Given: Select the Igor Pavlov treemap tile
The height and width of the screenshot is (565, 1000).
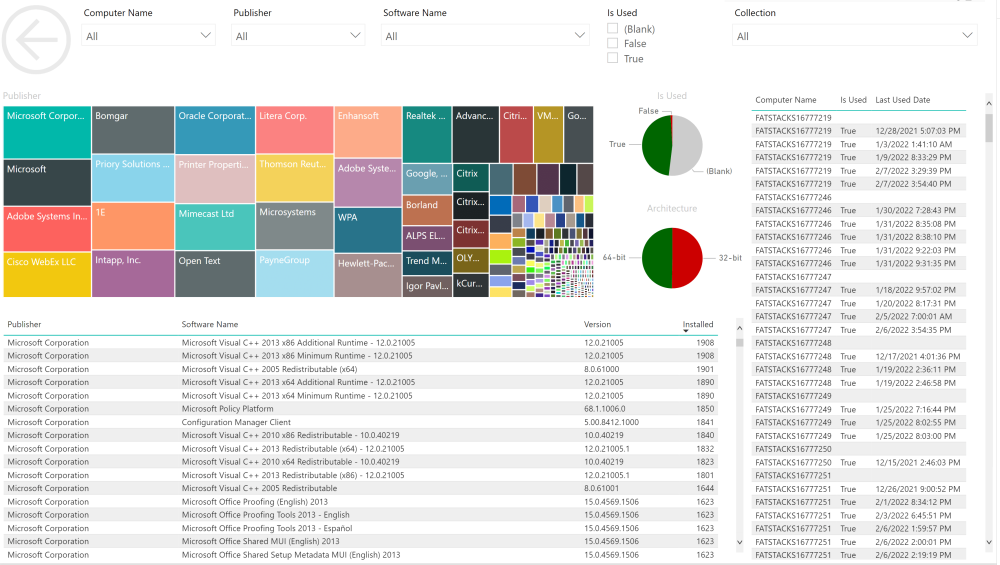Looking at the screenshot, I should 427,286.
